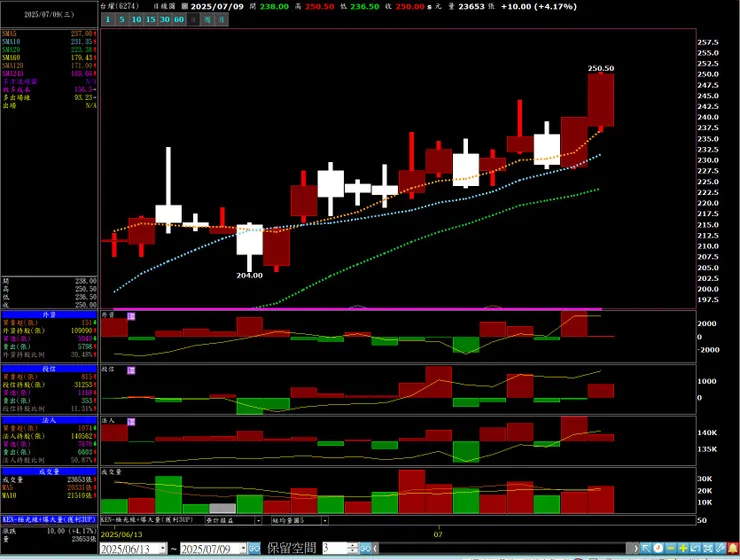The width and height of the screenshot is (740, 560).
Task: Click the SMA5 indicator row
Action: click(x=49, y=34)
